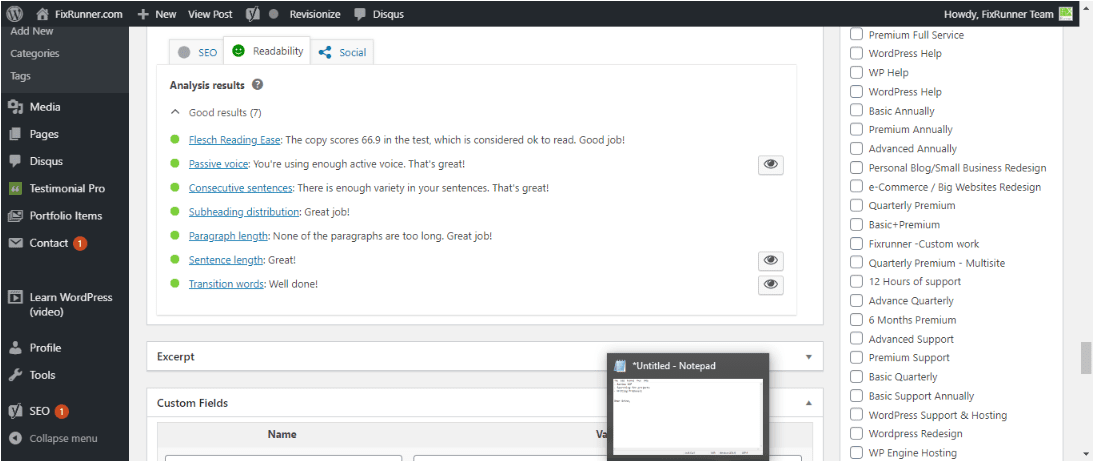Open Profile in the sidebar

(x=45, y=348)
